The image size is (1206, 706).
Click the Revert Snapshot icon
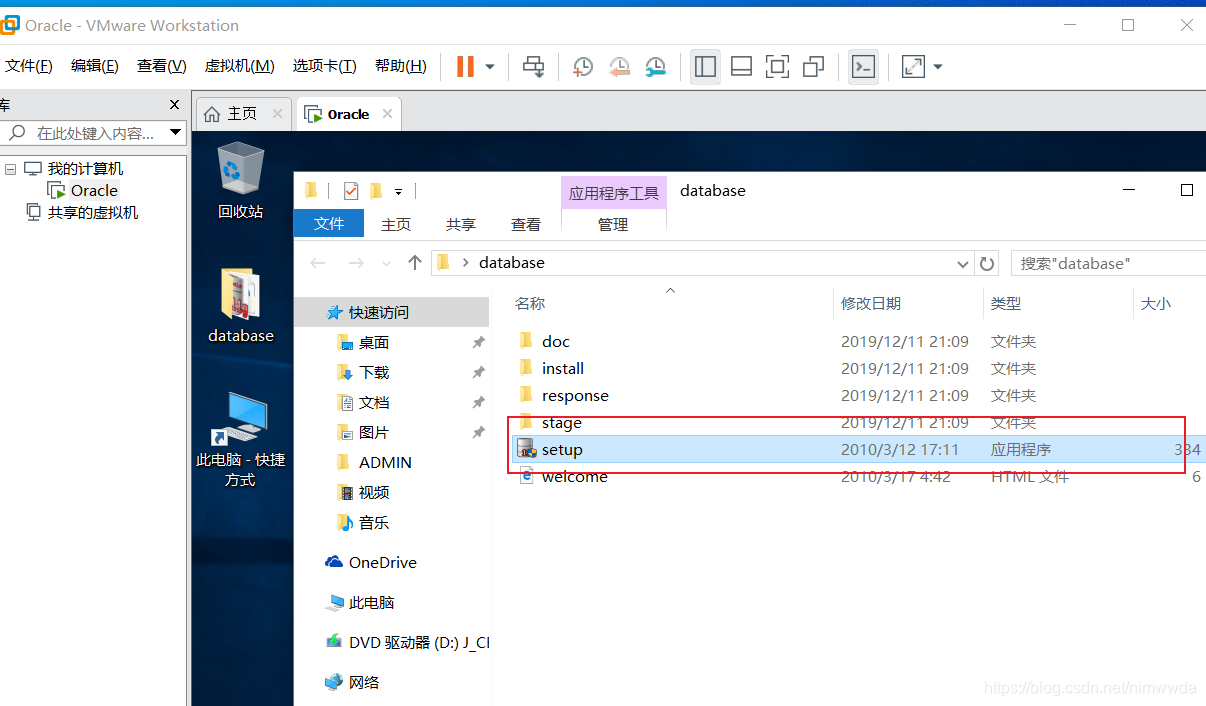[x=619, y=66]
